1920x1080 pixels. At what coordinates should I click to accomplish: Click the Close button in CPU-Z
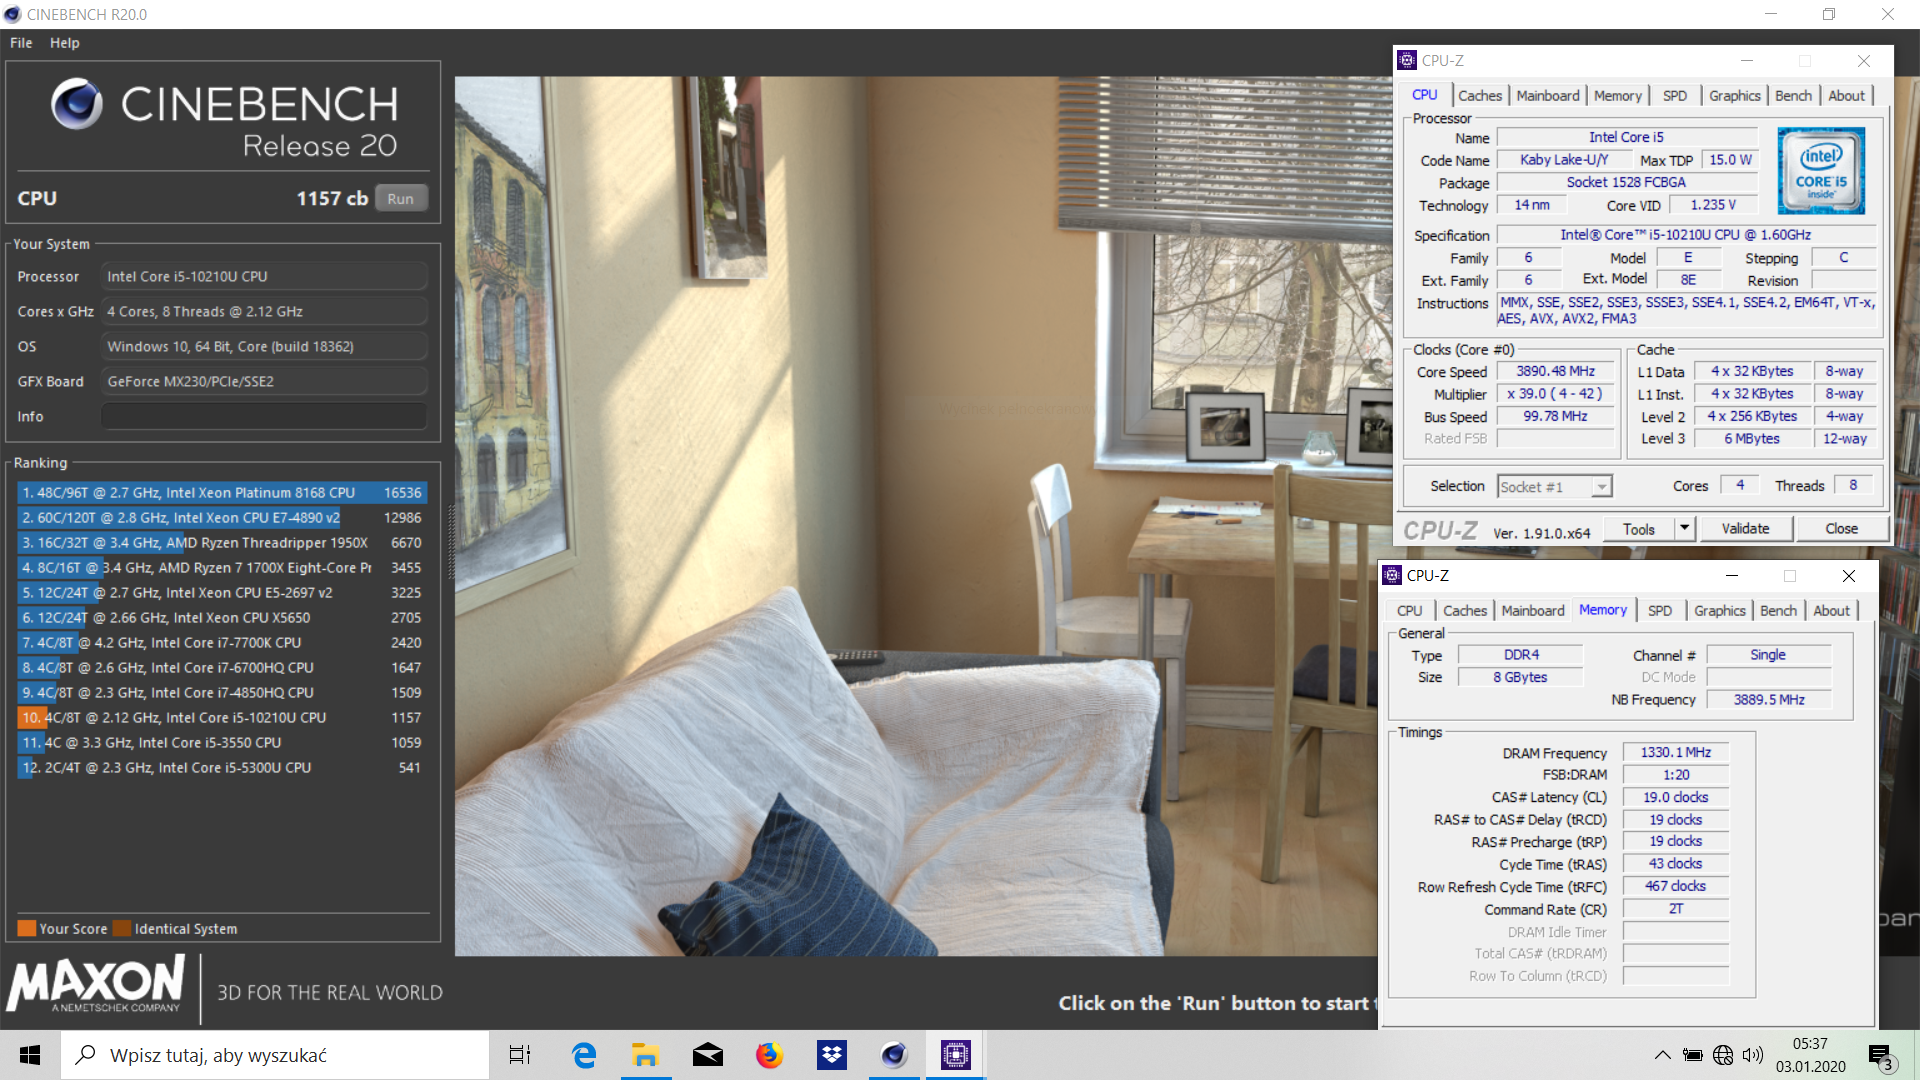tap(1841, 529)
